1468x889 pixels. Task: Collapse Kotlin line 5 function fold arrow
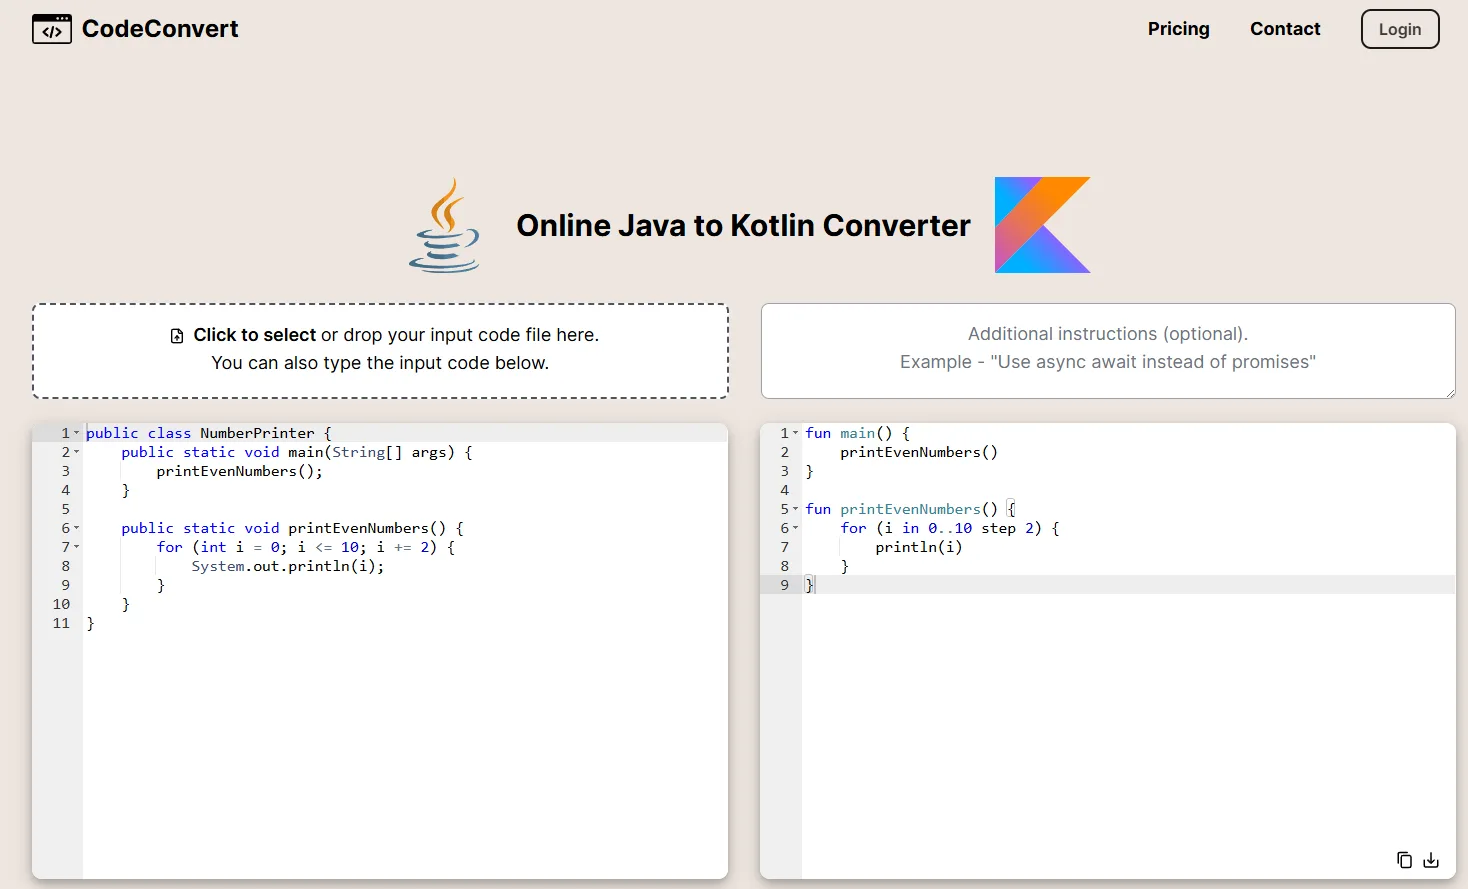click(796, 509)
